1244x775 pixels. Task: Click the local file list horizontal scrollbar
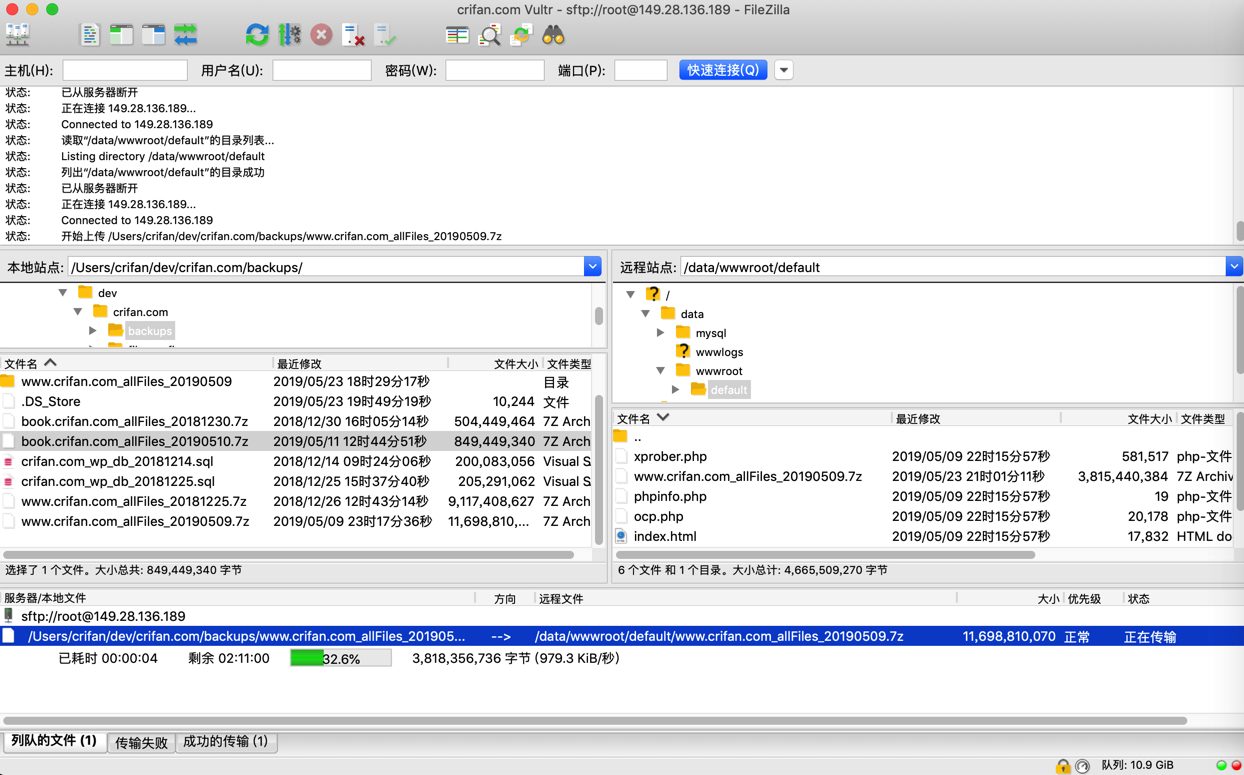point(289,554)
